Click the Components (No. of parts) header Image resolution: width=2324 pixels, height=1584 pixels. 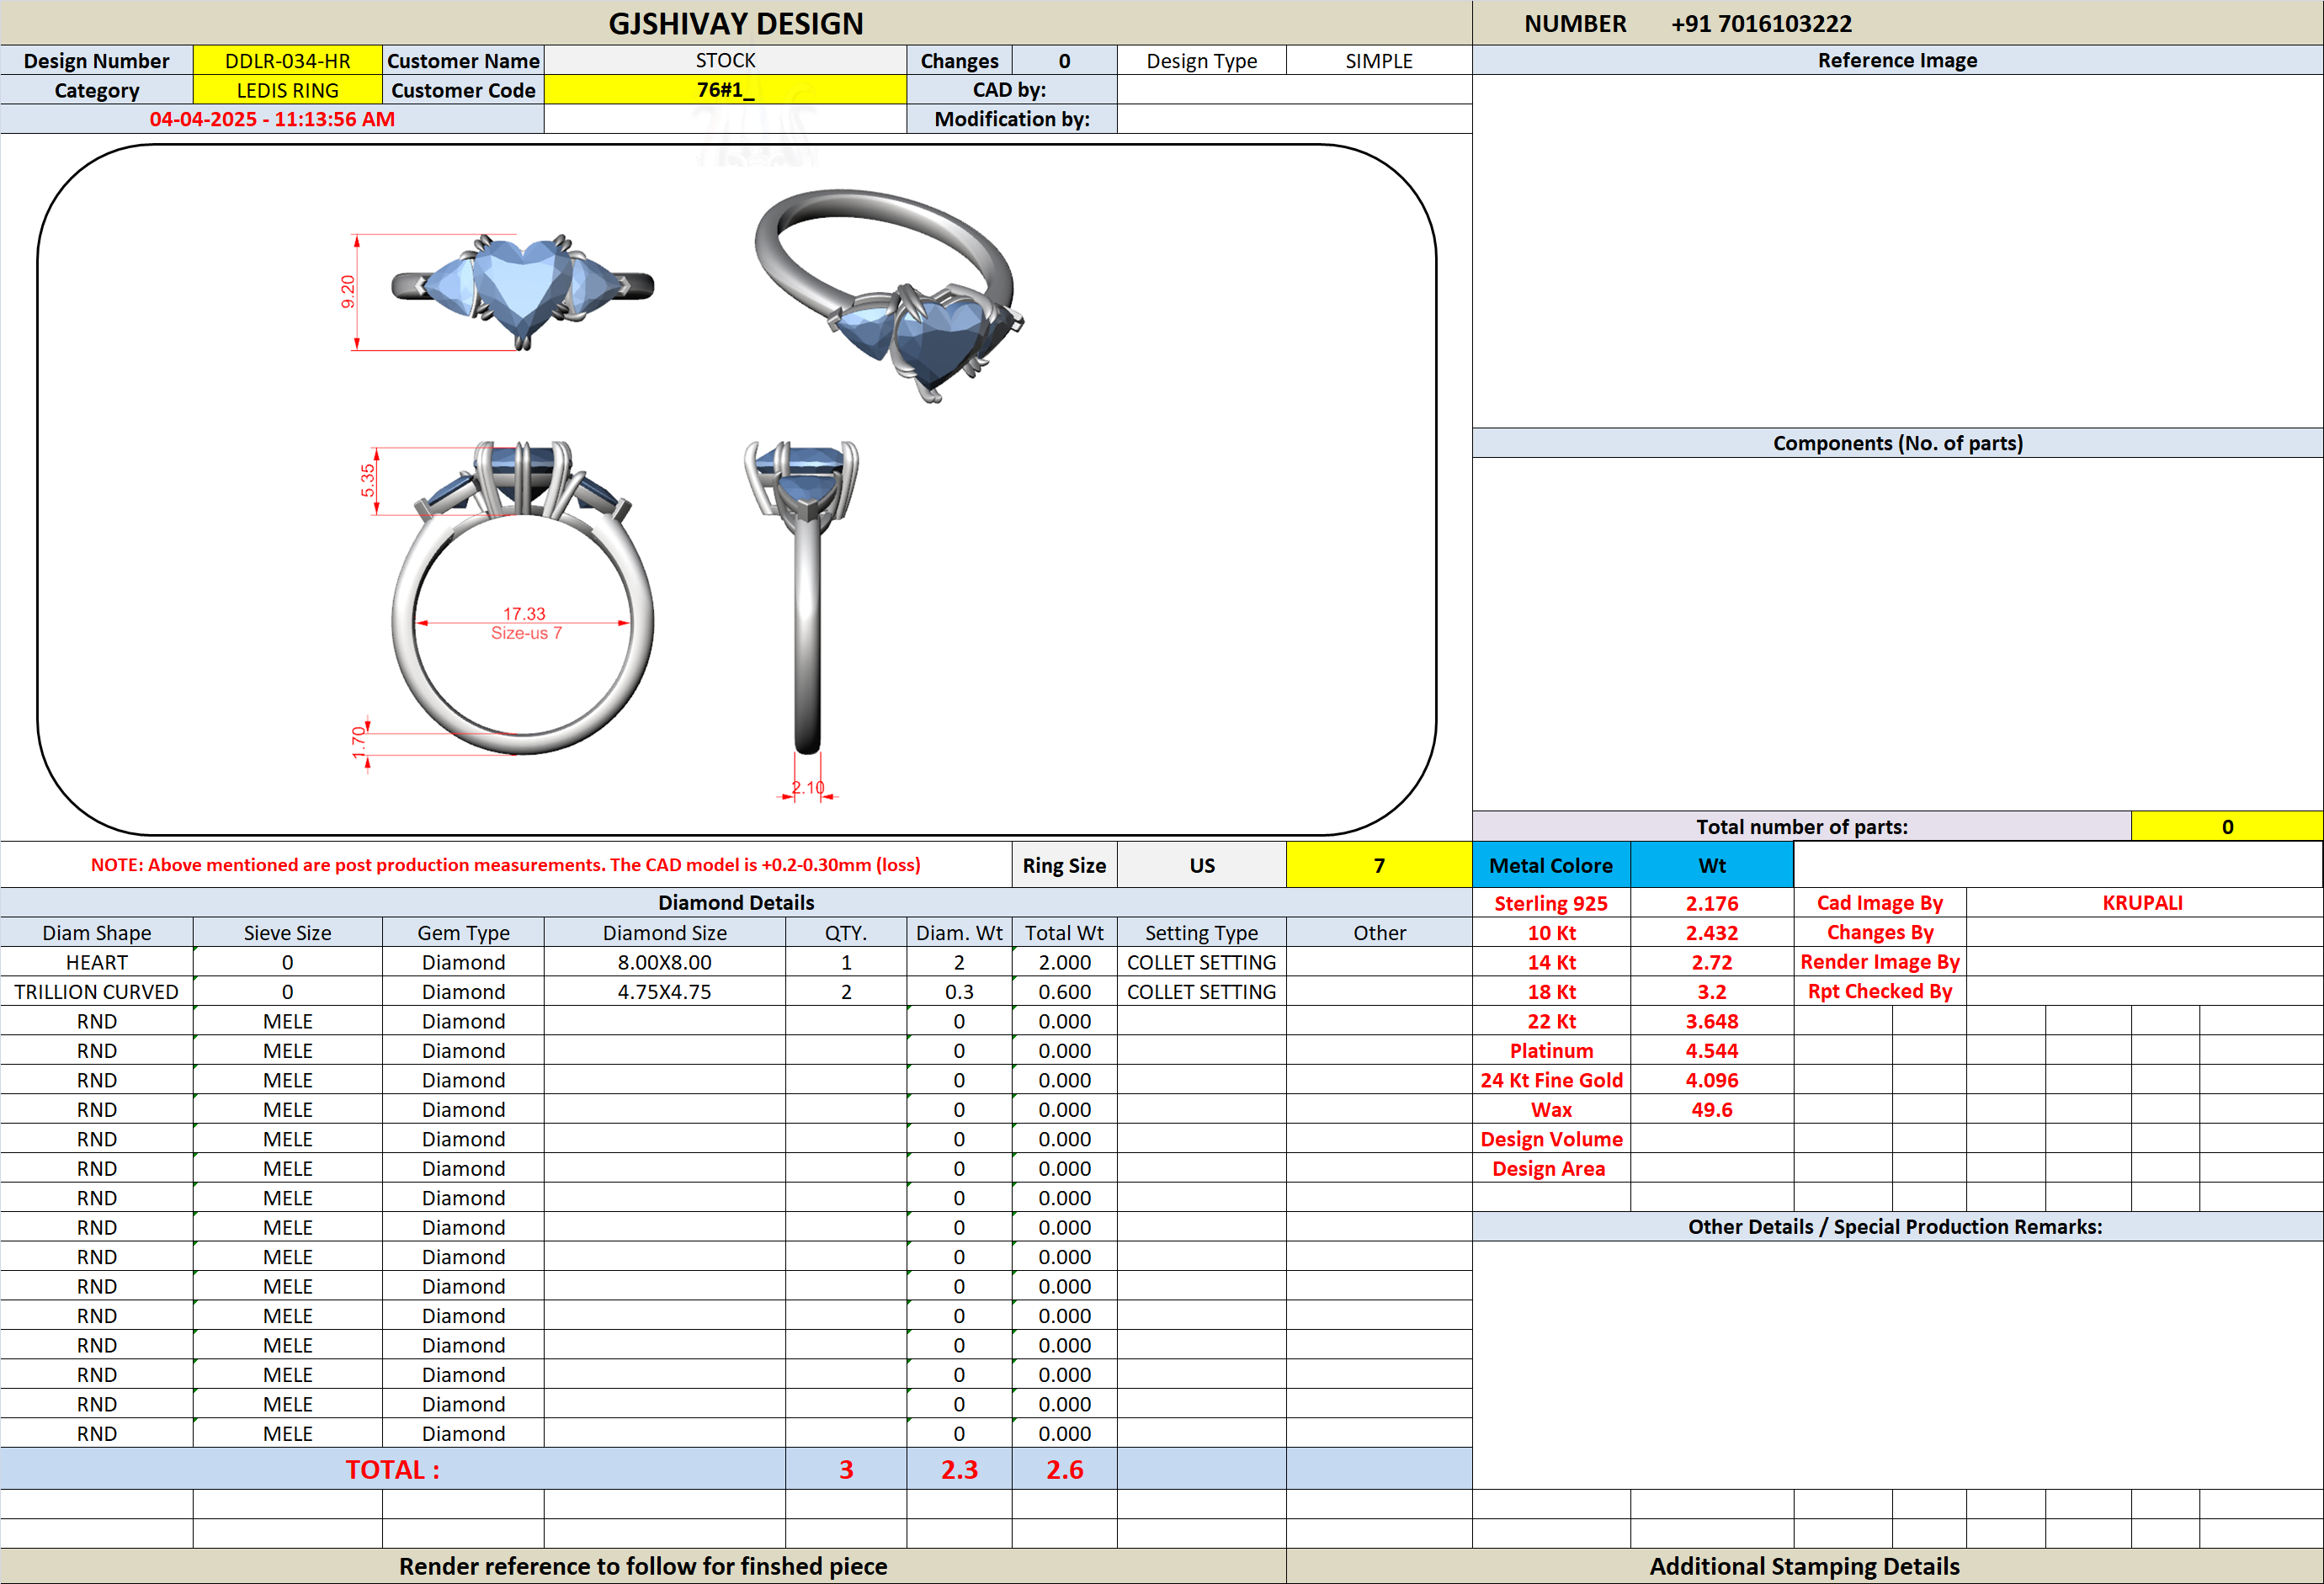1897,443
